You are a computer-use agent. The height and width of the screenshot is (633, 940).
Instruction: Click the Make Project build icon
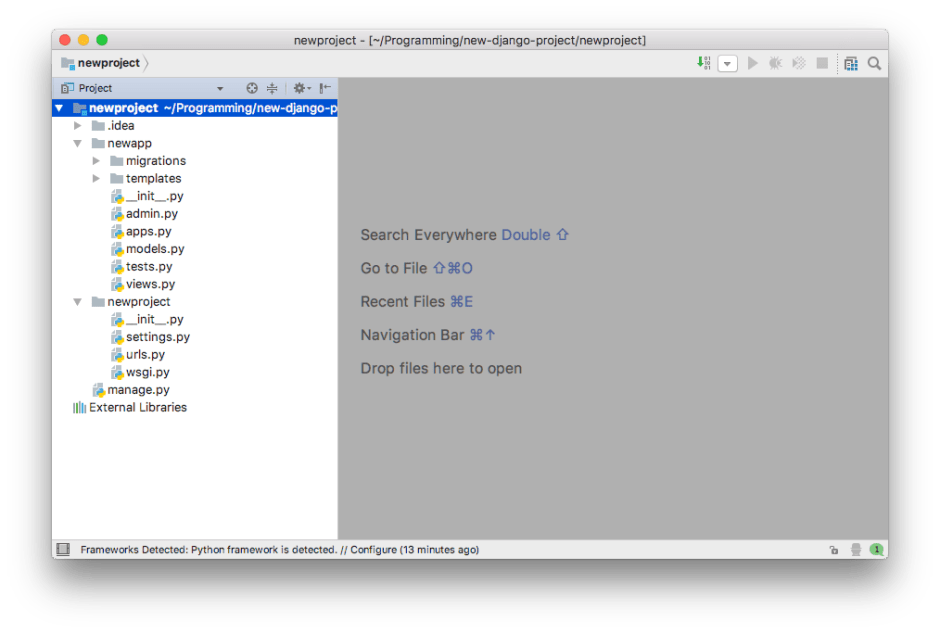pyautogui.click(x=704, y=63)
